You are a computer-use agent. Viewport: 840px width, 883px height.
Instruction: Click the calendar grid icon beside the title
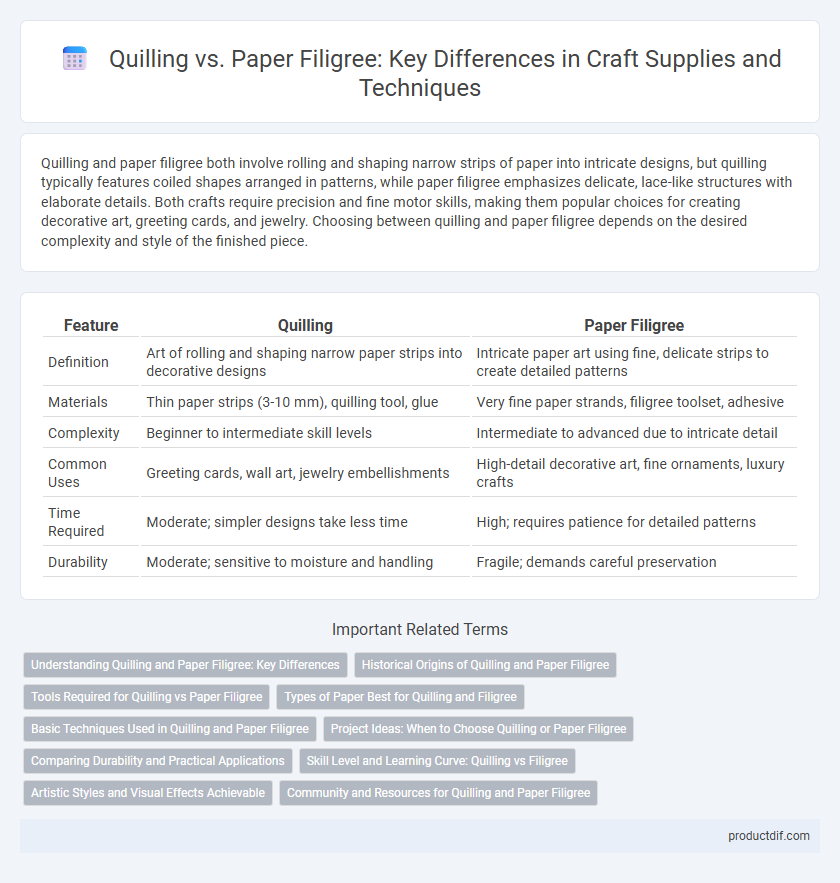pos(75,59)
